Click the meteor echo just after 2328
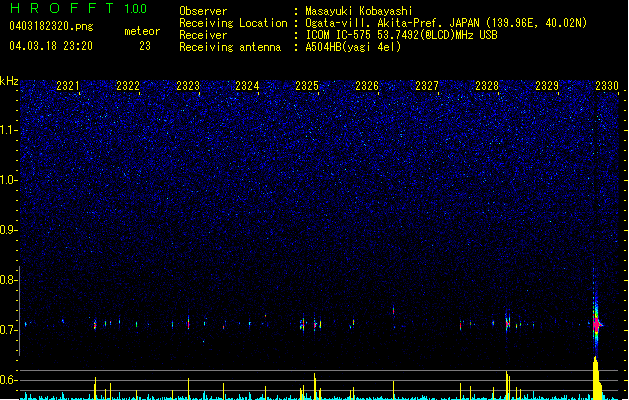Viewport: 629px width, 400px height. coord(507,323)
